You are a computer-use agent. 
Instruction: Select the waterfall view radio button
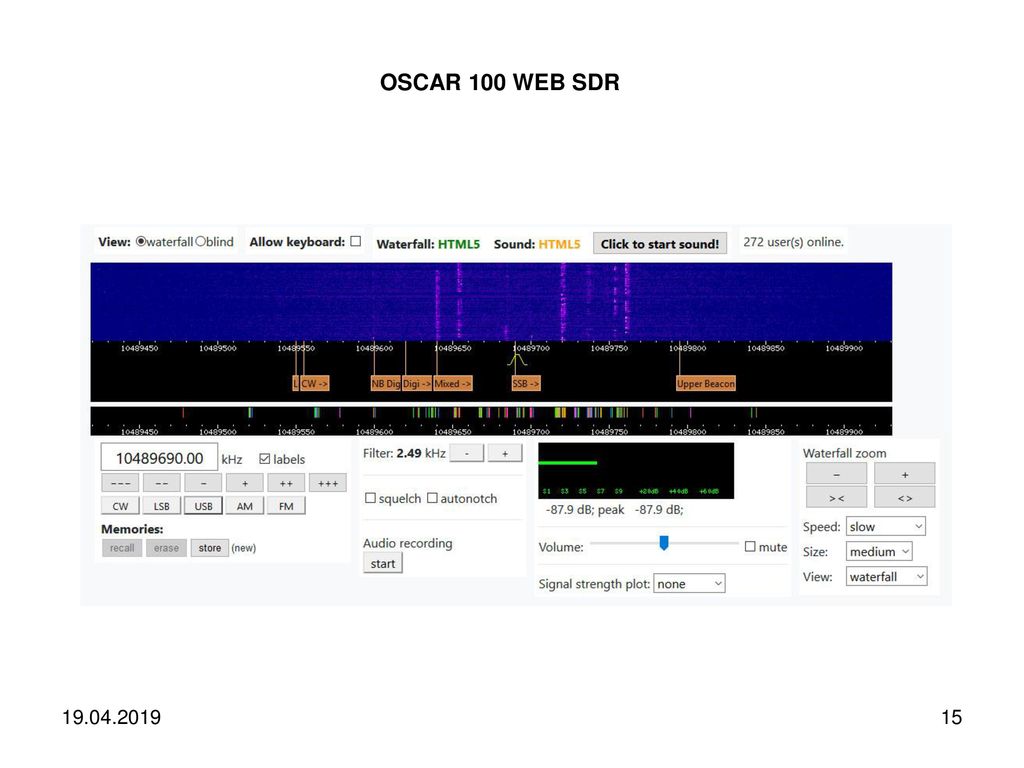pyautogui.click(x=141, y=242)
